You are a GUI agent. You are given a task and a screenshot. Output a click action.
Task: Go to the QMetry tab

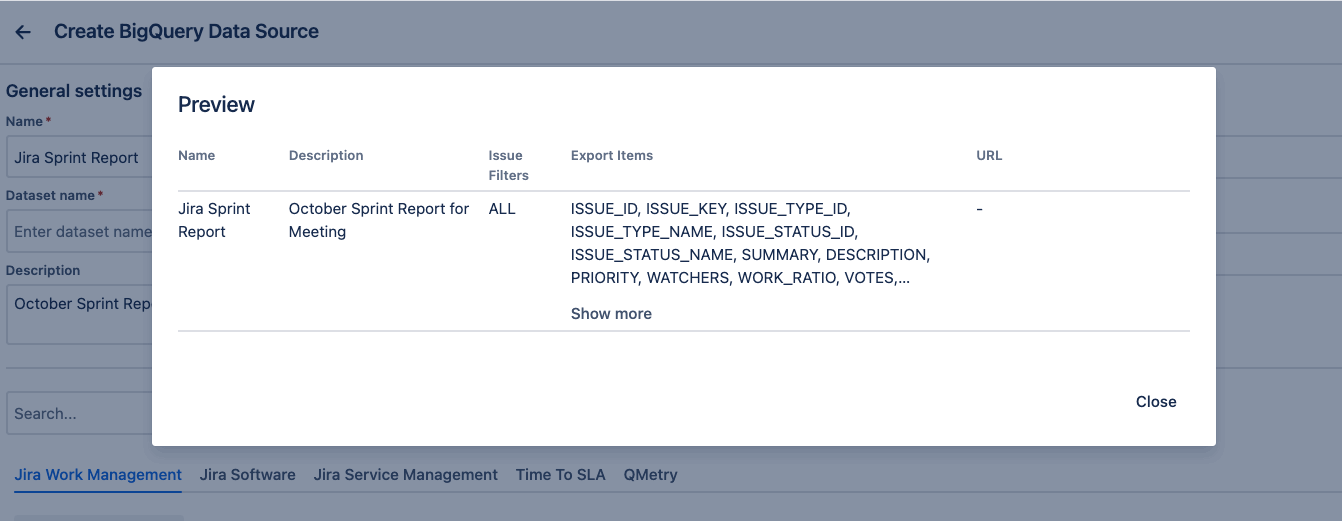tap(650, 475)
